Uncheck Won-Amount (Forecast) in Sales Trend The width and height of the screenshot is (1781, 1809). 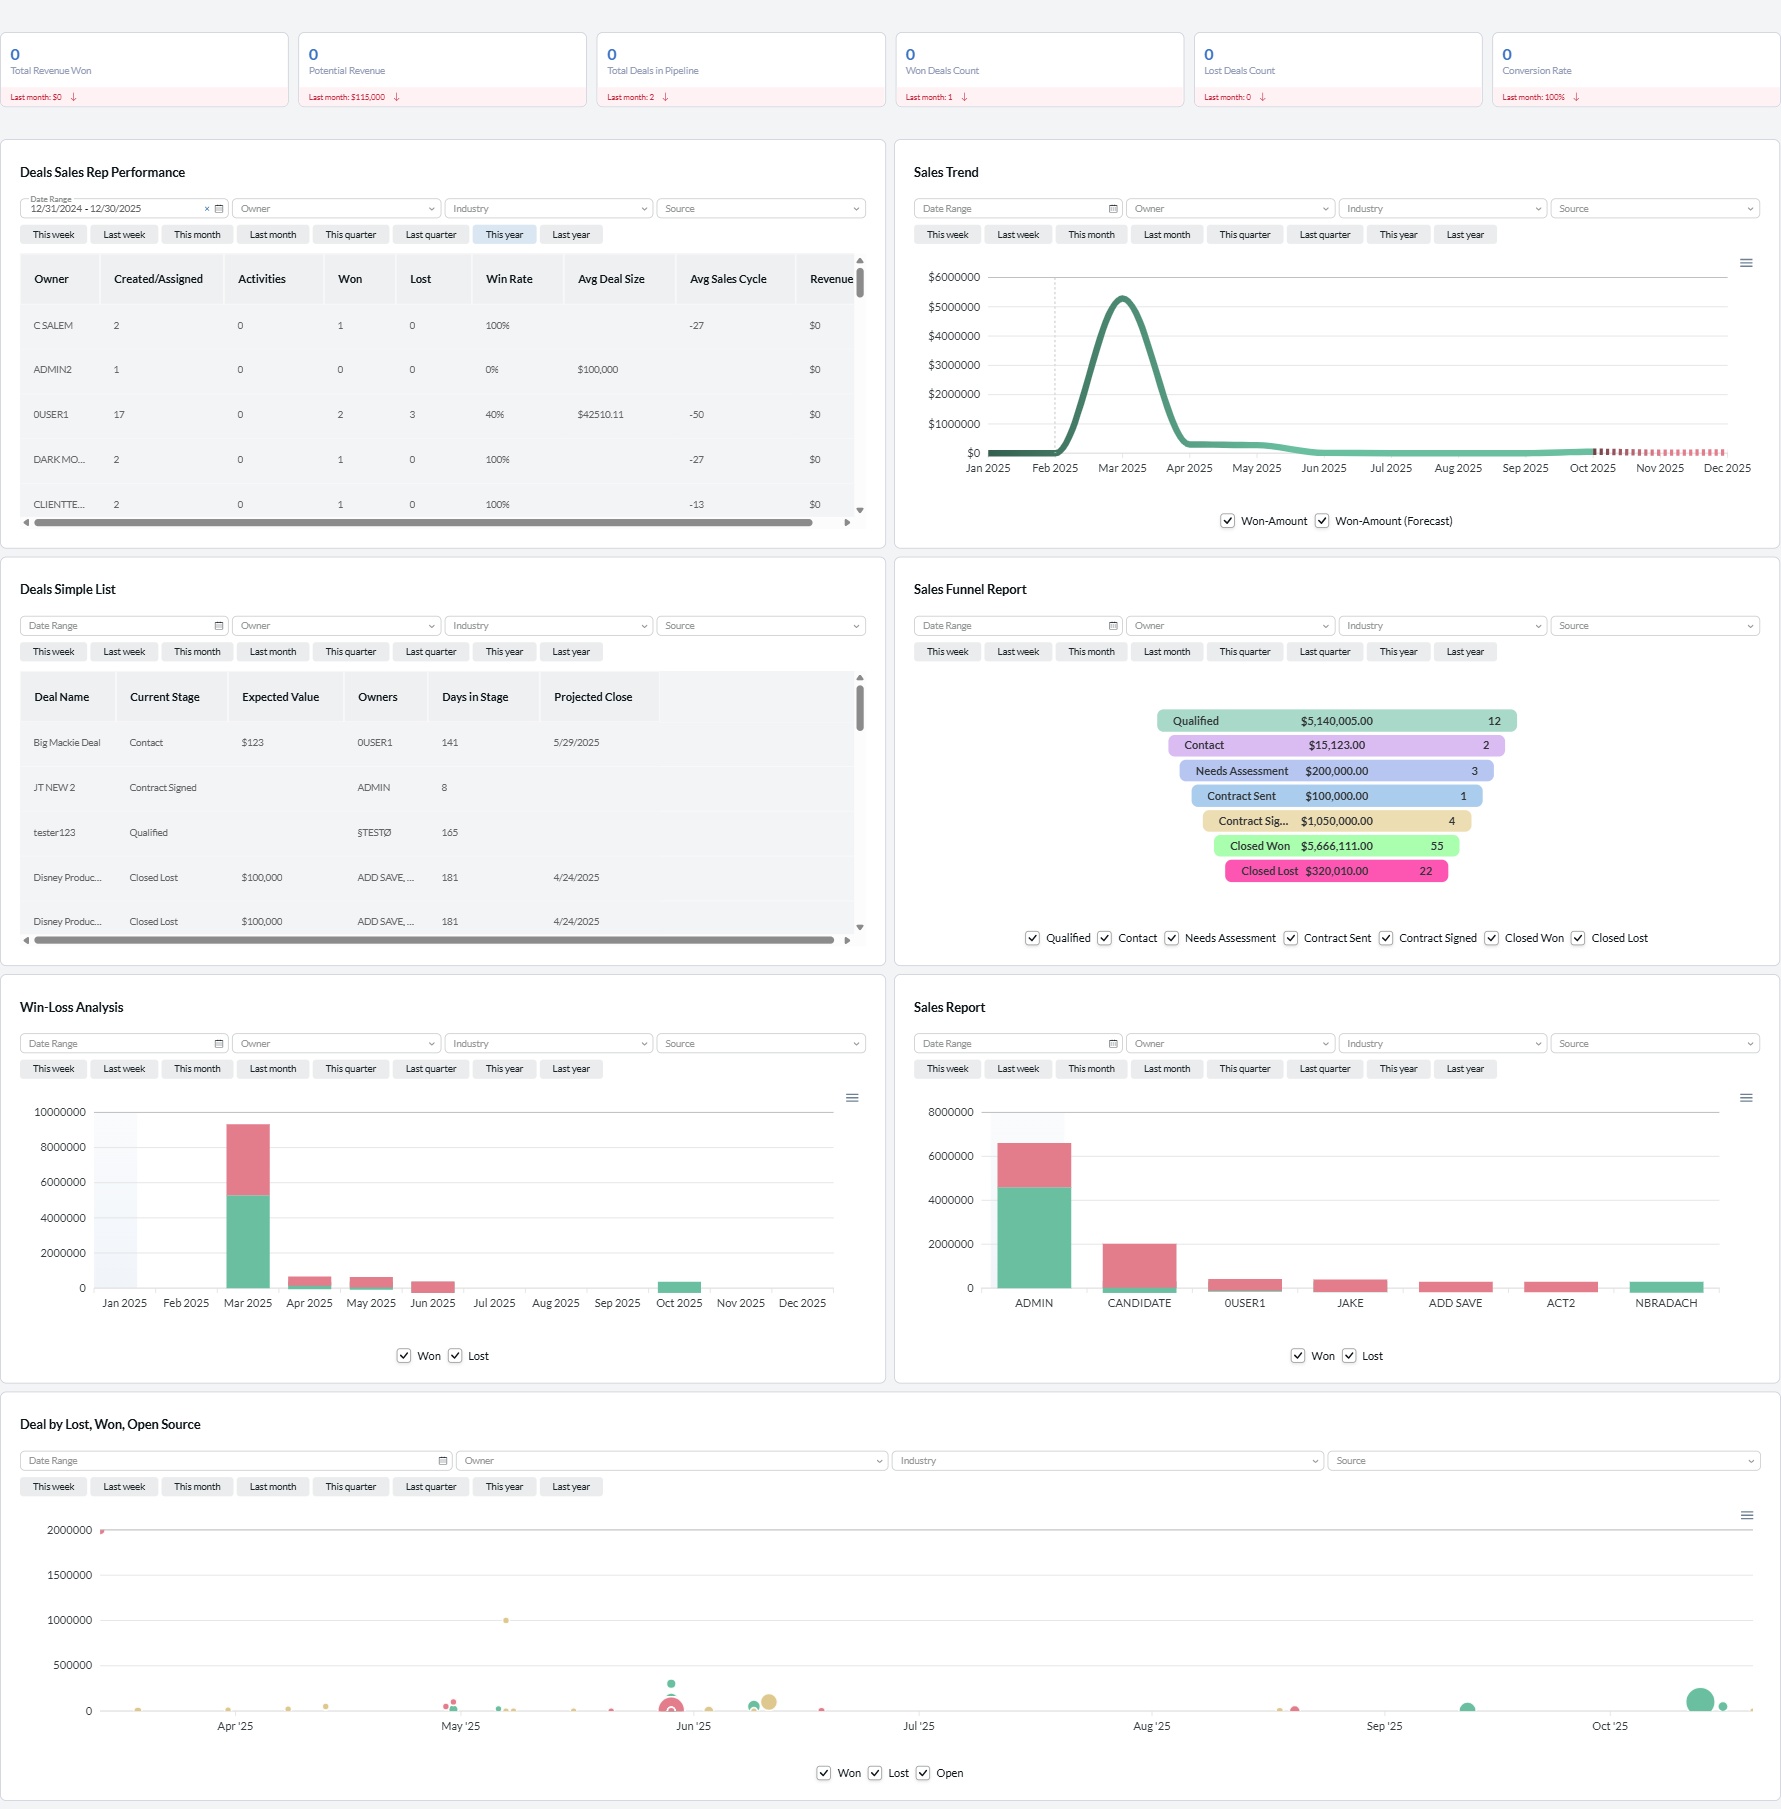click(x=1322, y=521)
